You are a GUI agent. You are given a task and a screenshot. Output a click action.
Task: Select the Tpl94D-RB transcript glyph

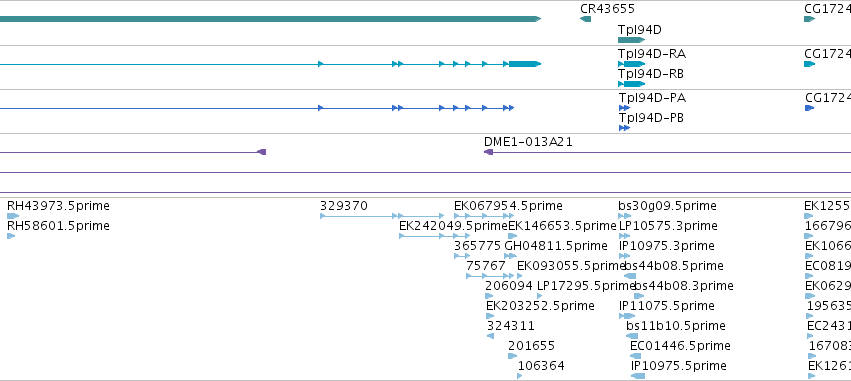click(x=631, y=84)
